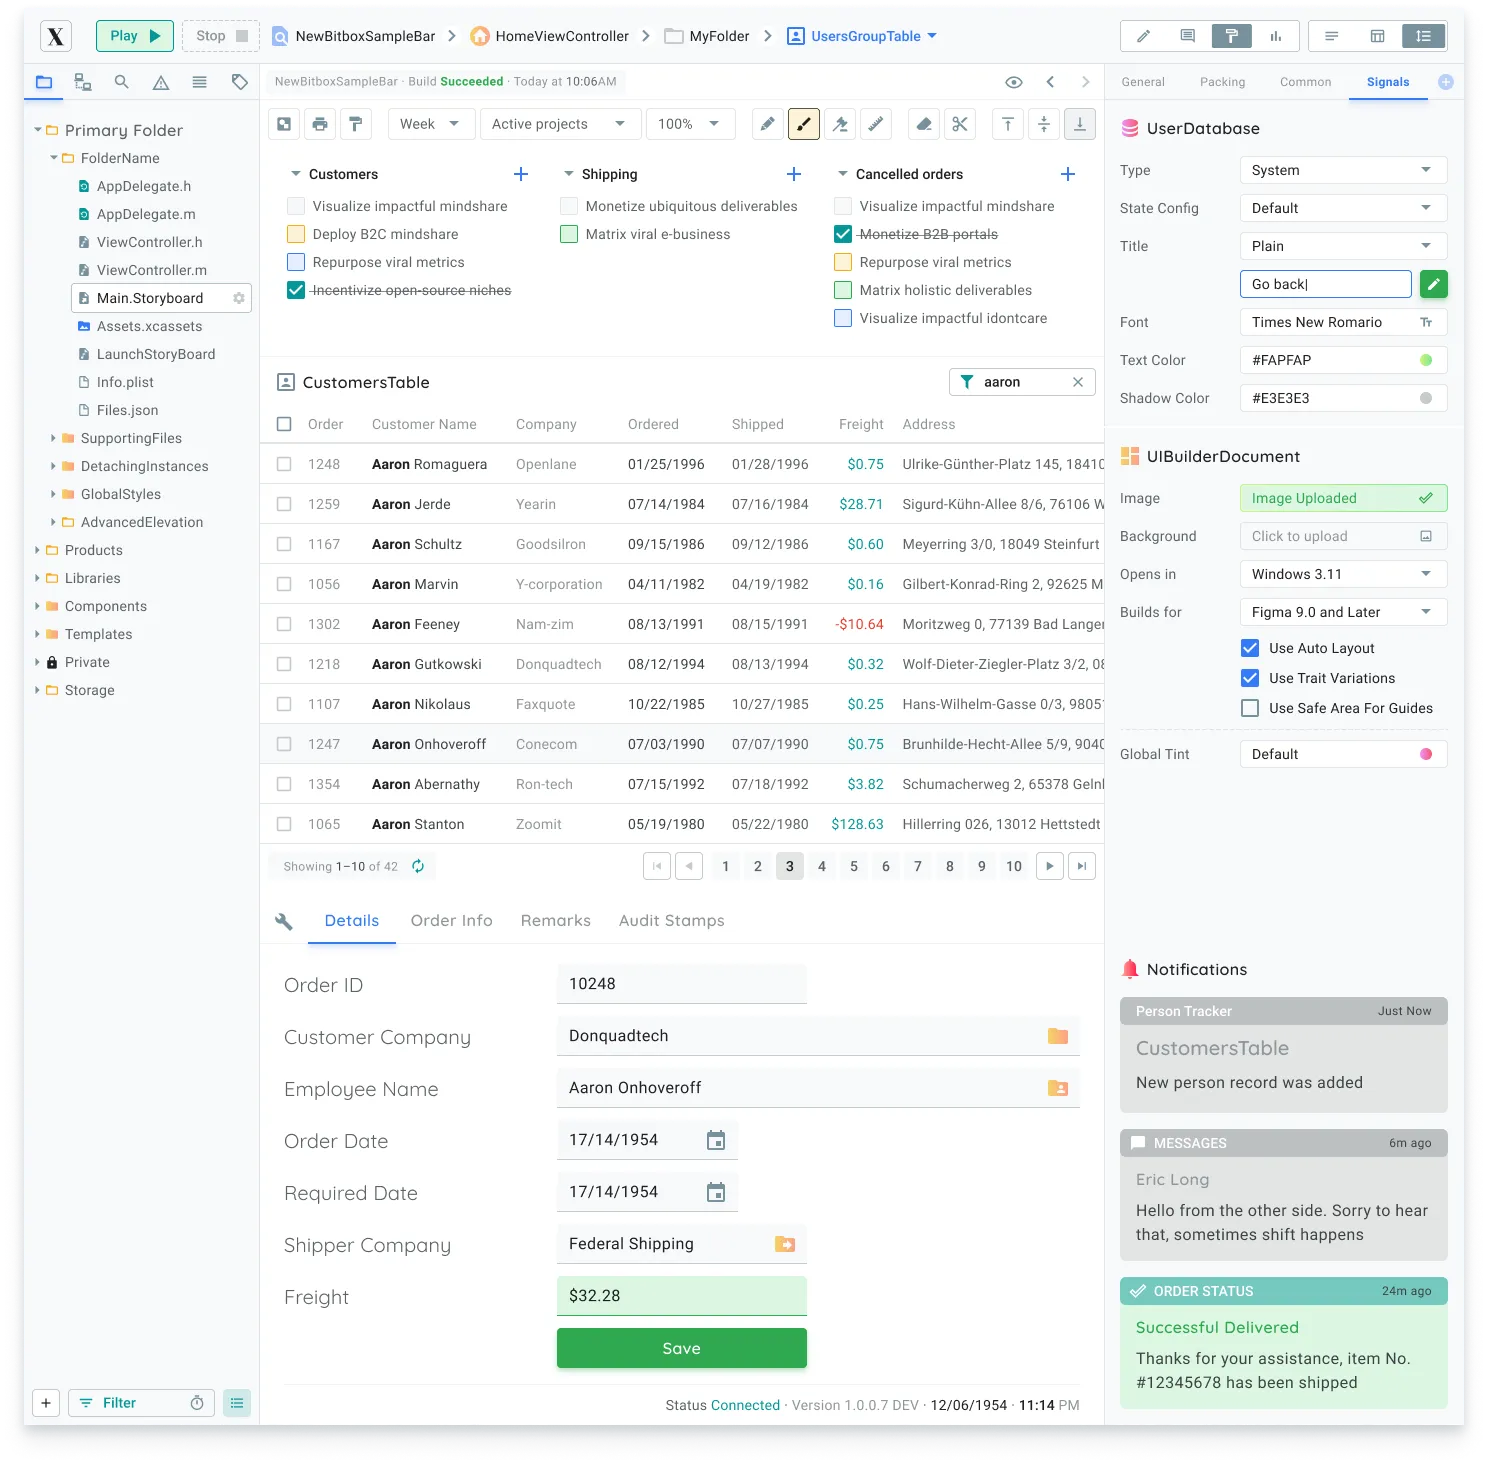Check Deploy B2C mindshare under Customers
The image size is (1488, 1465).
pos(295,234)
